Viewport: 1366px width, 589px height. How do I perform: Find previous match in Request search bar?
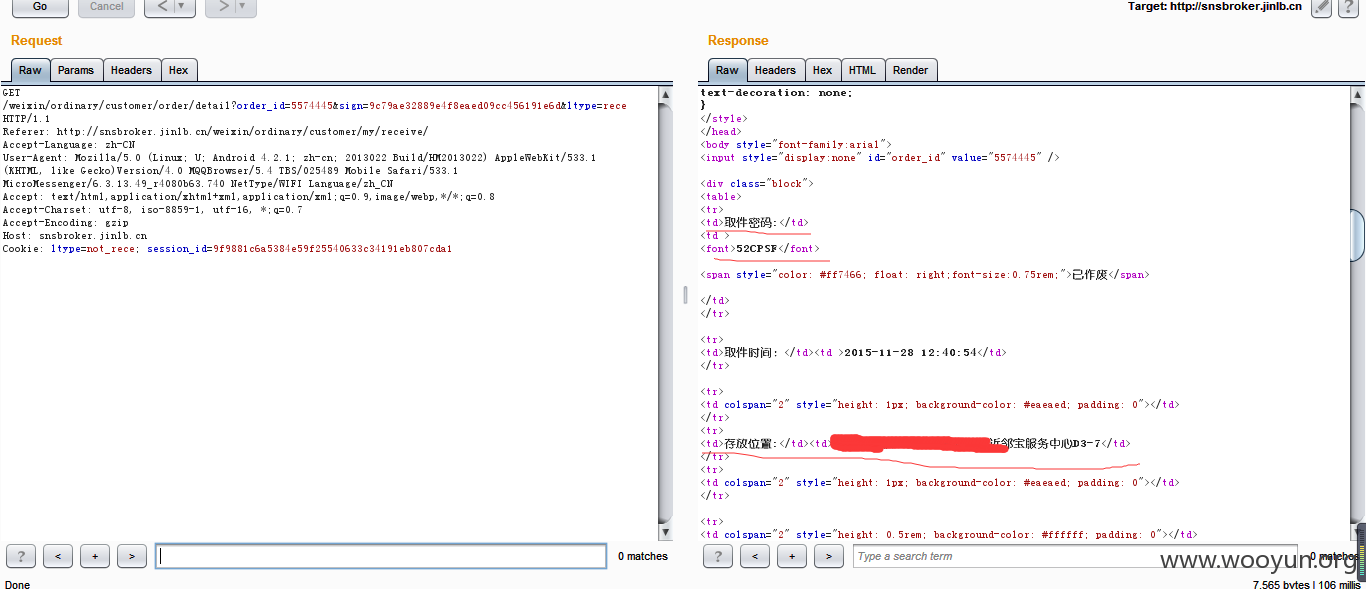tap(58, 556)
